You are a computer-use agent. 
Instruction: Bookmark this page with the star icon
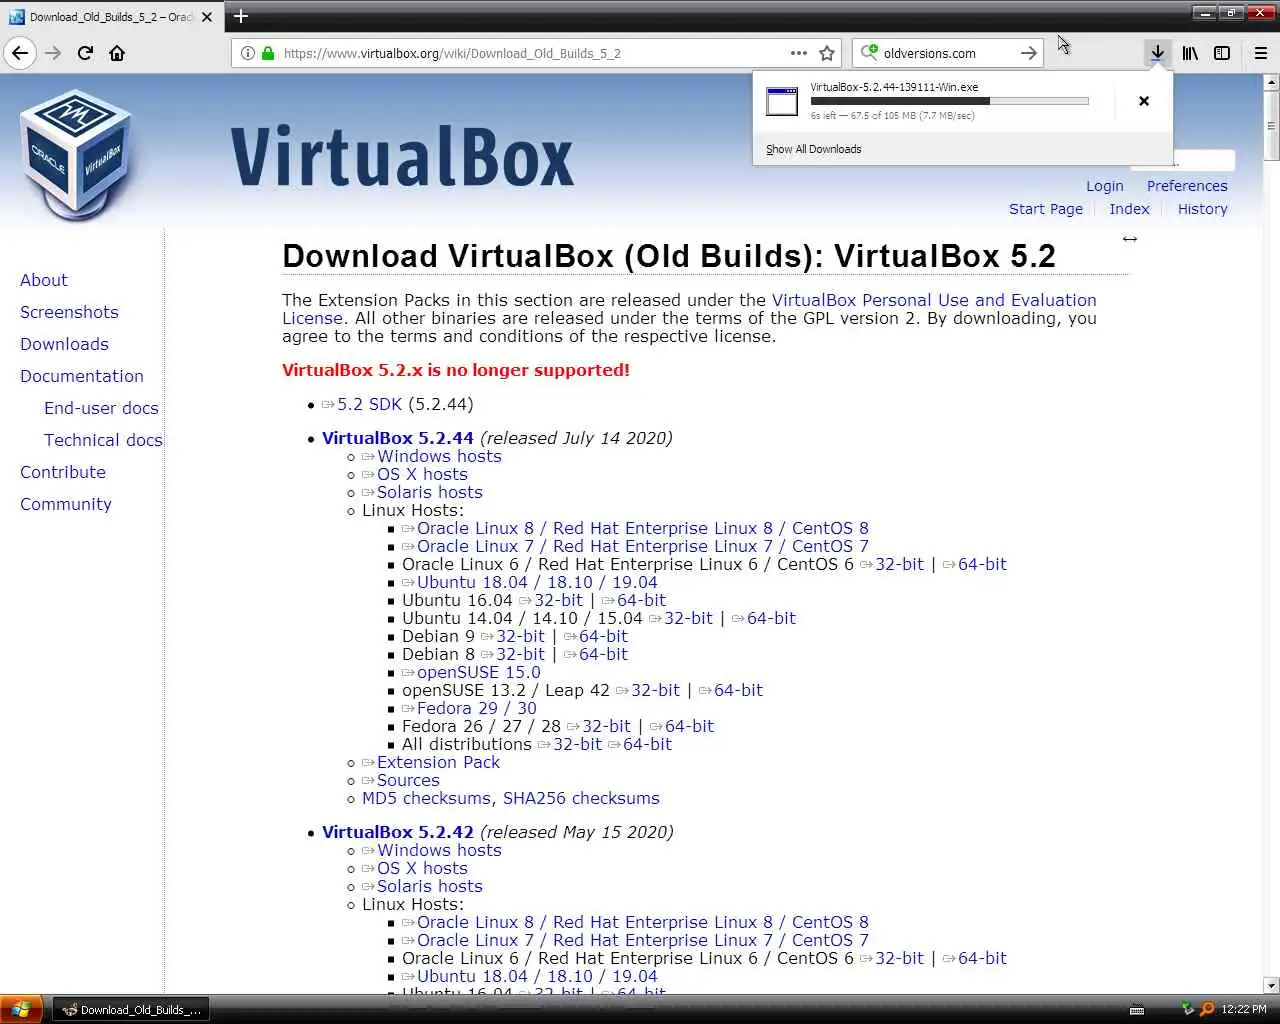tap(827, 53)
